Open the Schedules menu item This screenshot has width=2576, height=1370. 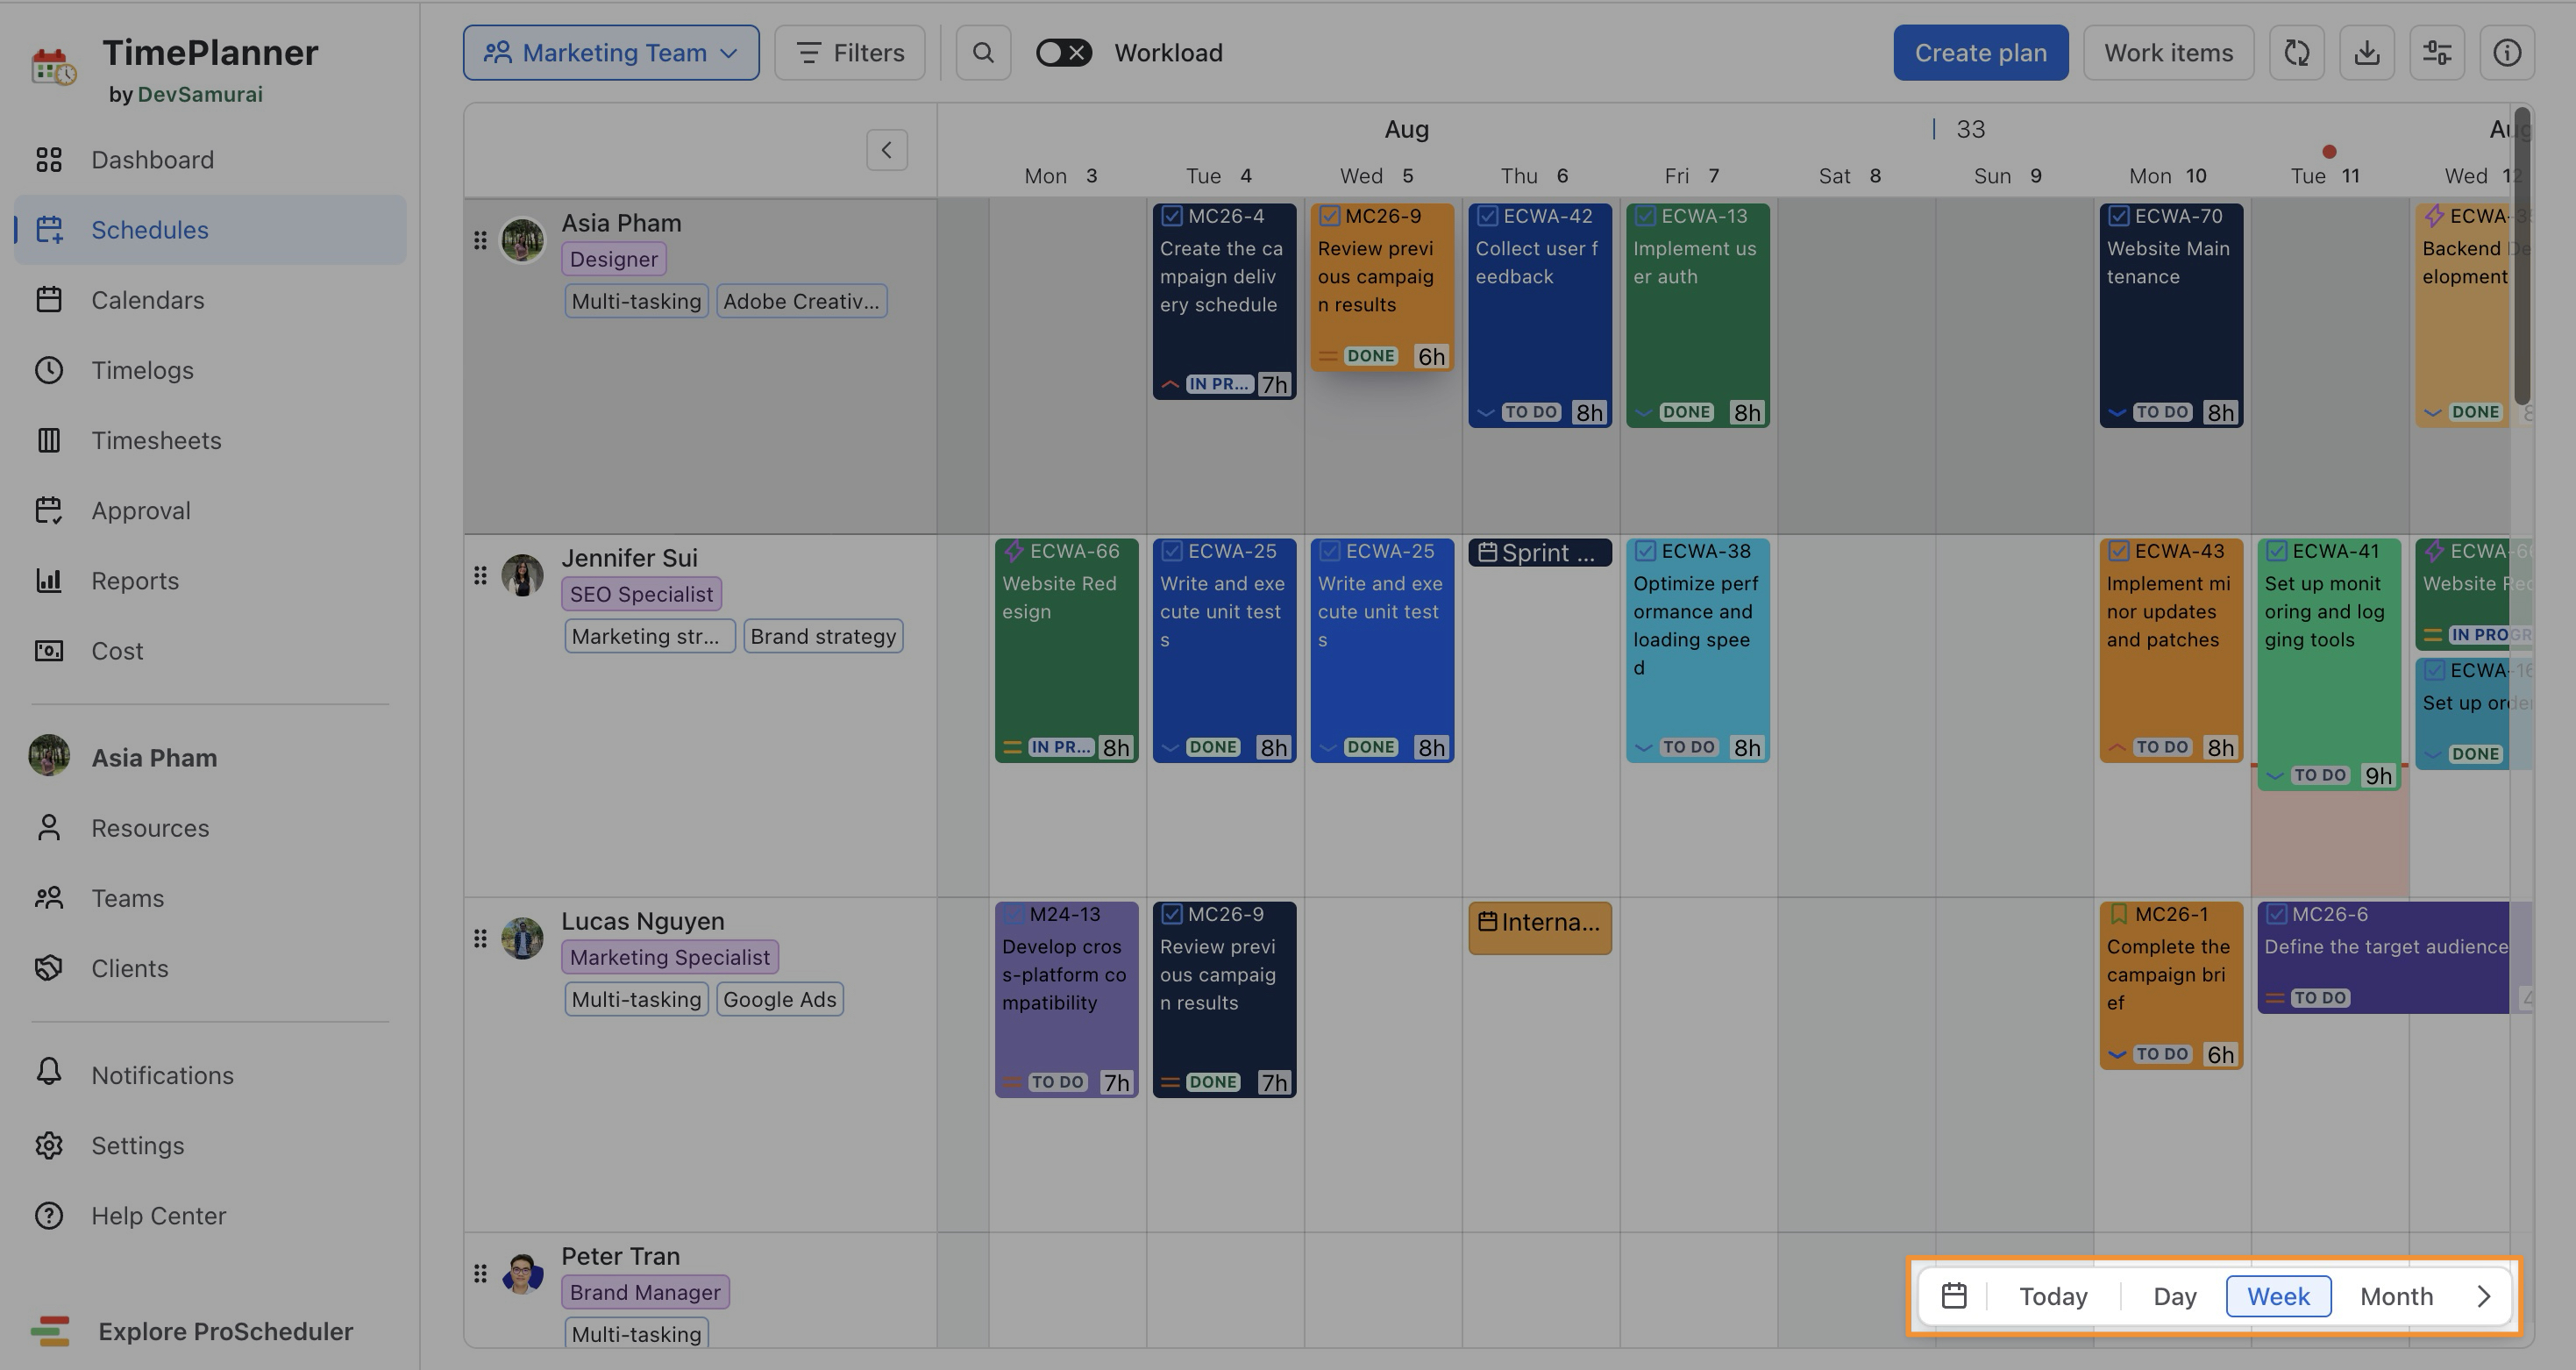[x=210, y=230]
